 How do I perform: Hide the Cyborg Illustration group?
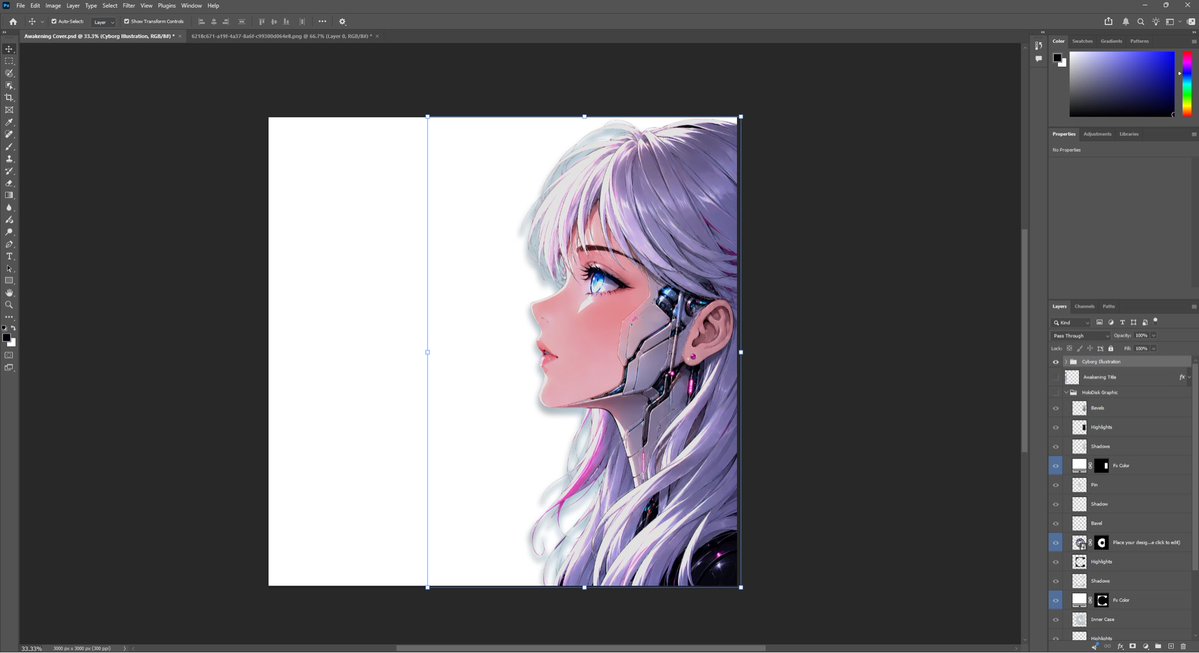pos(1056,362)
